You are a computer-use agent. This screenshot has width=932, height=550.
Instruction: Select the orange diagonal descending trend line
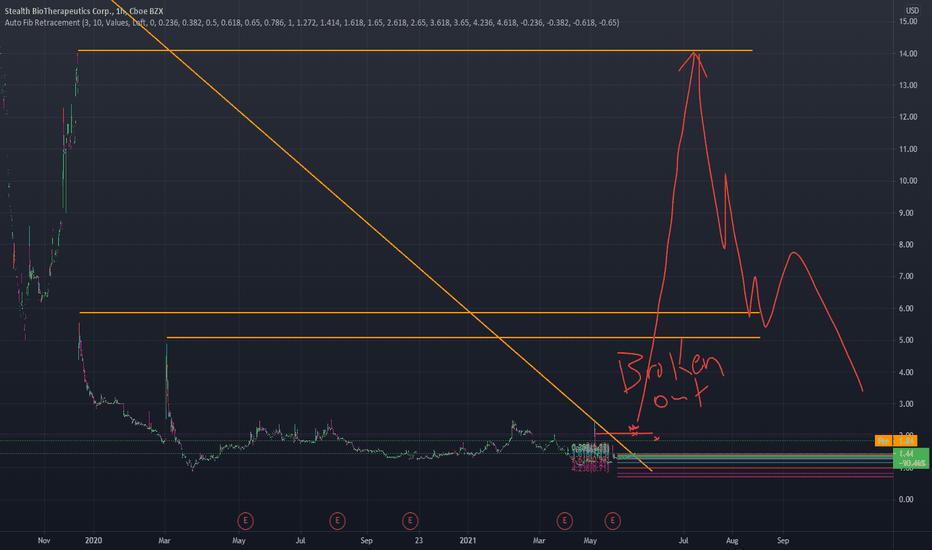[x=380, y=234]
